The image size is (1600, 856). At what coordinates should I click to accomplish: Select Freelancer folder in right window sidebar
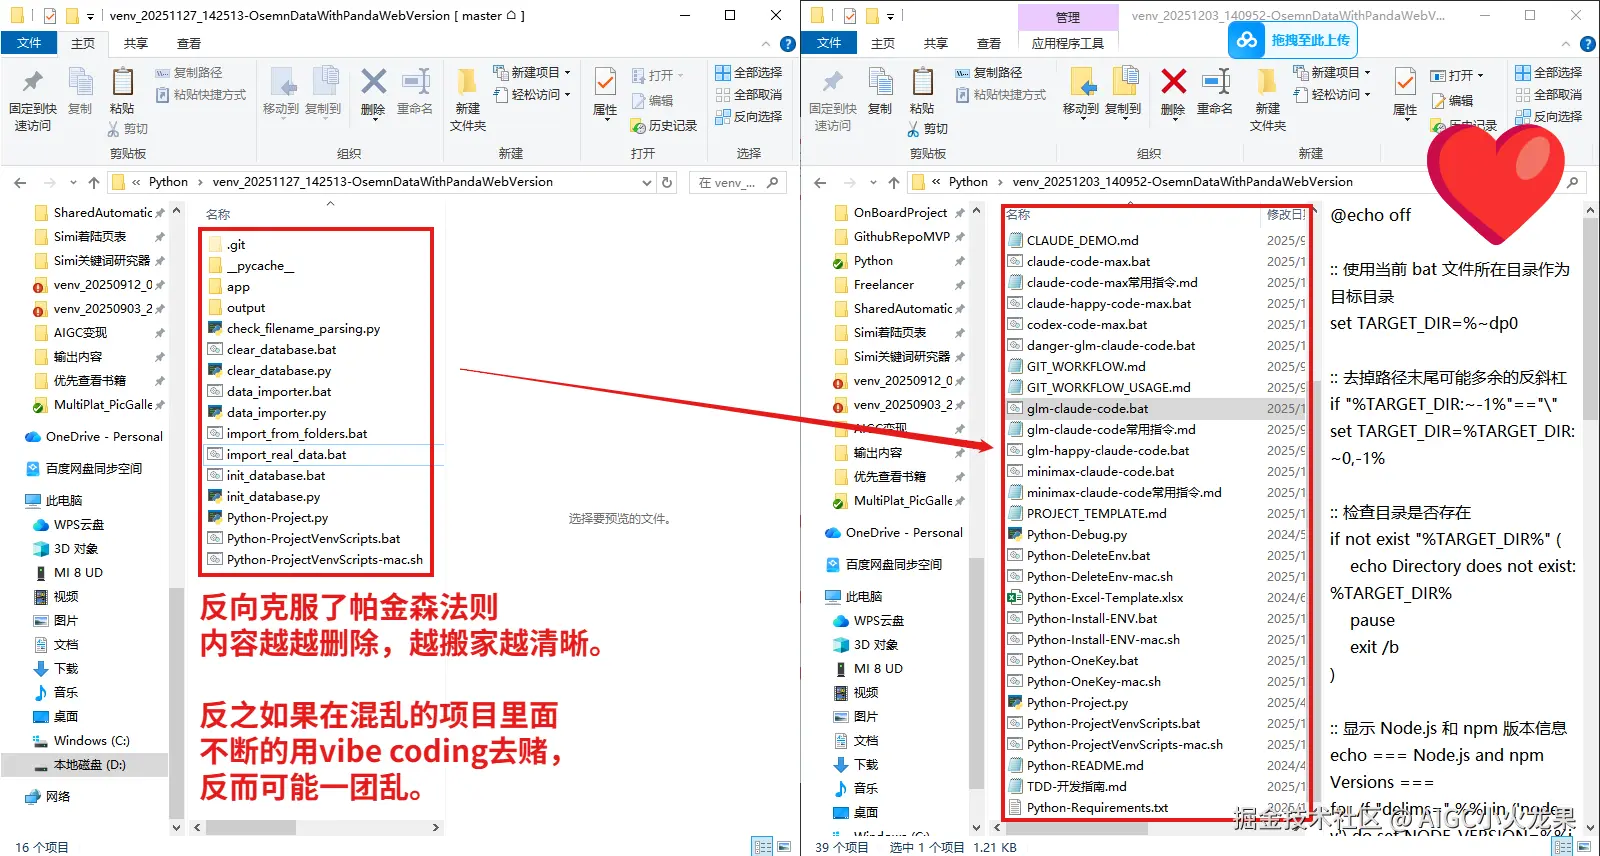click(883, 285)
